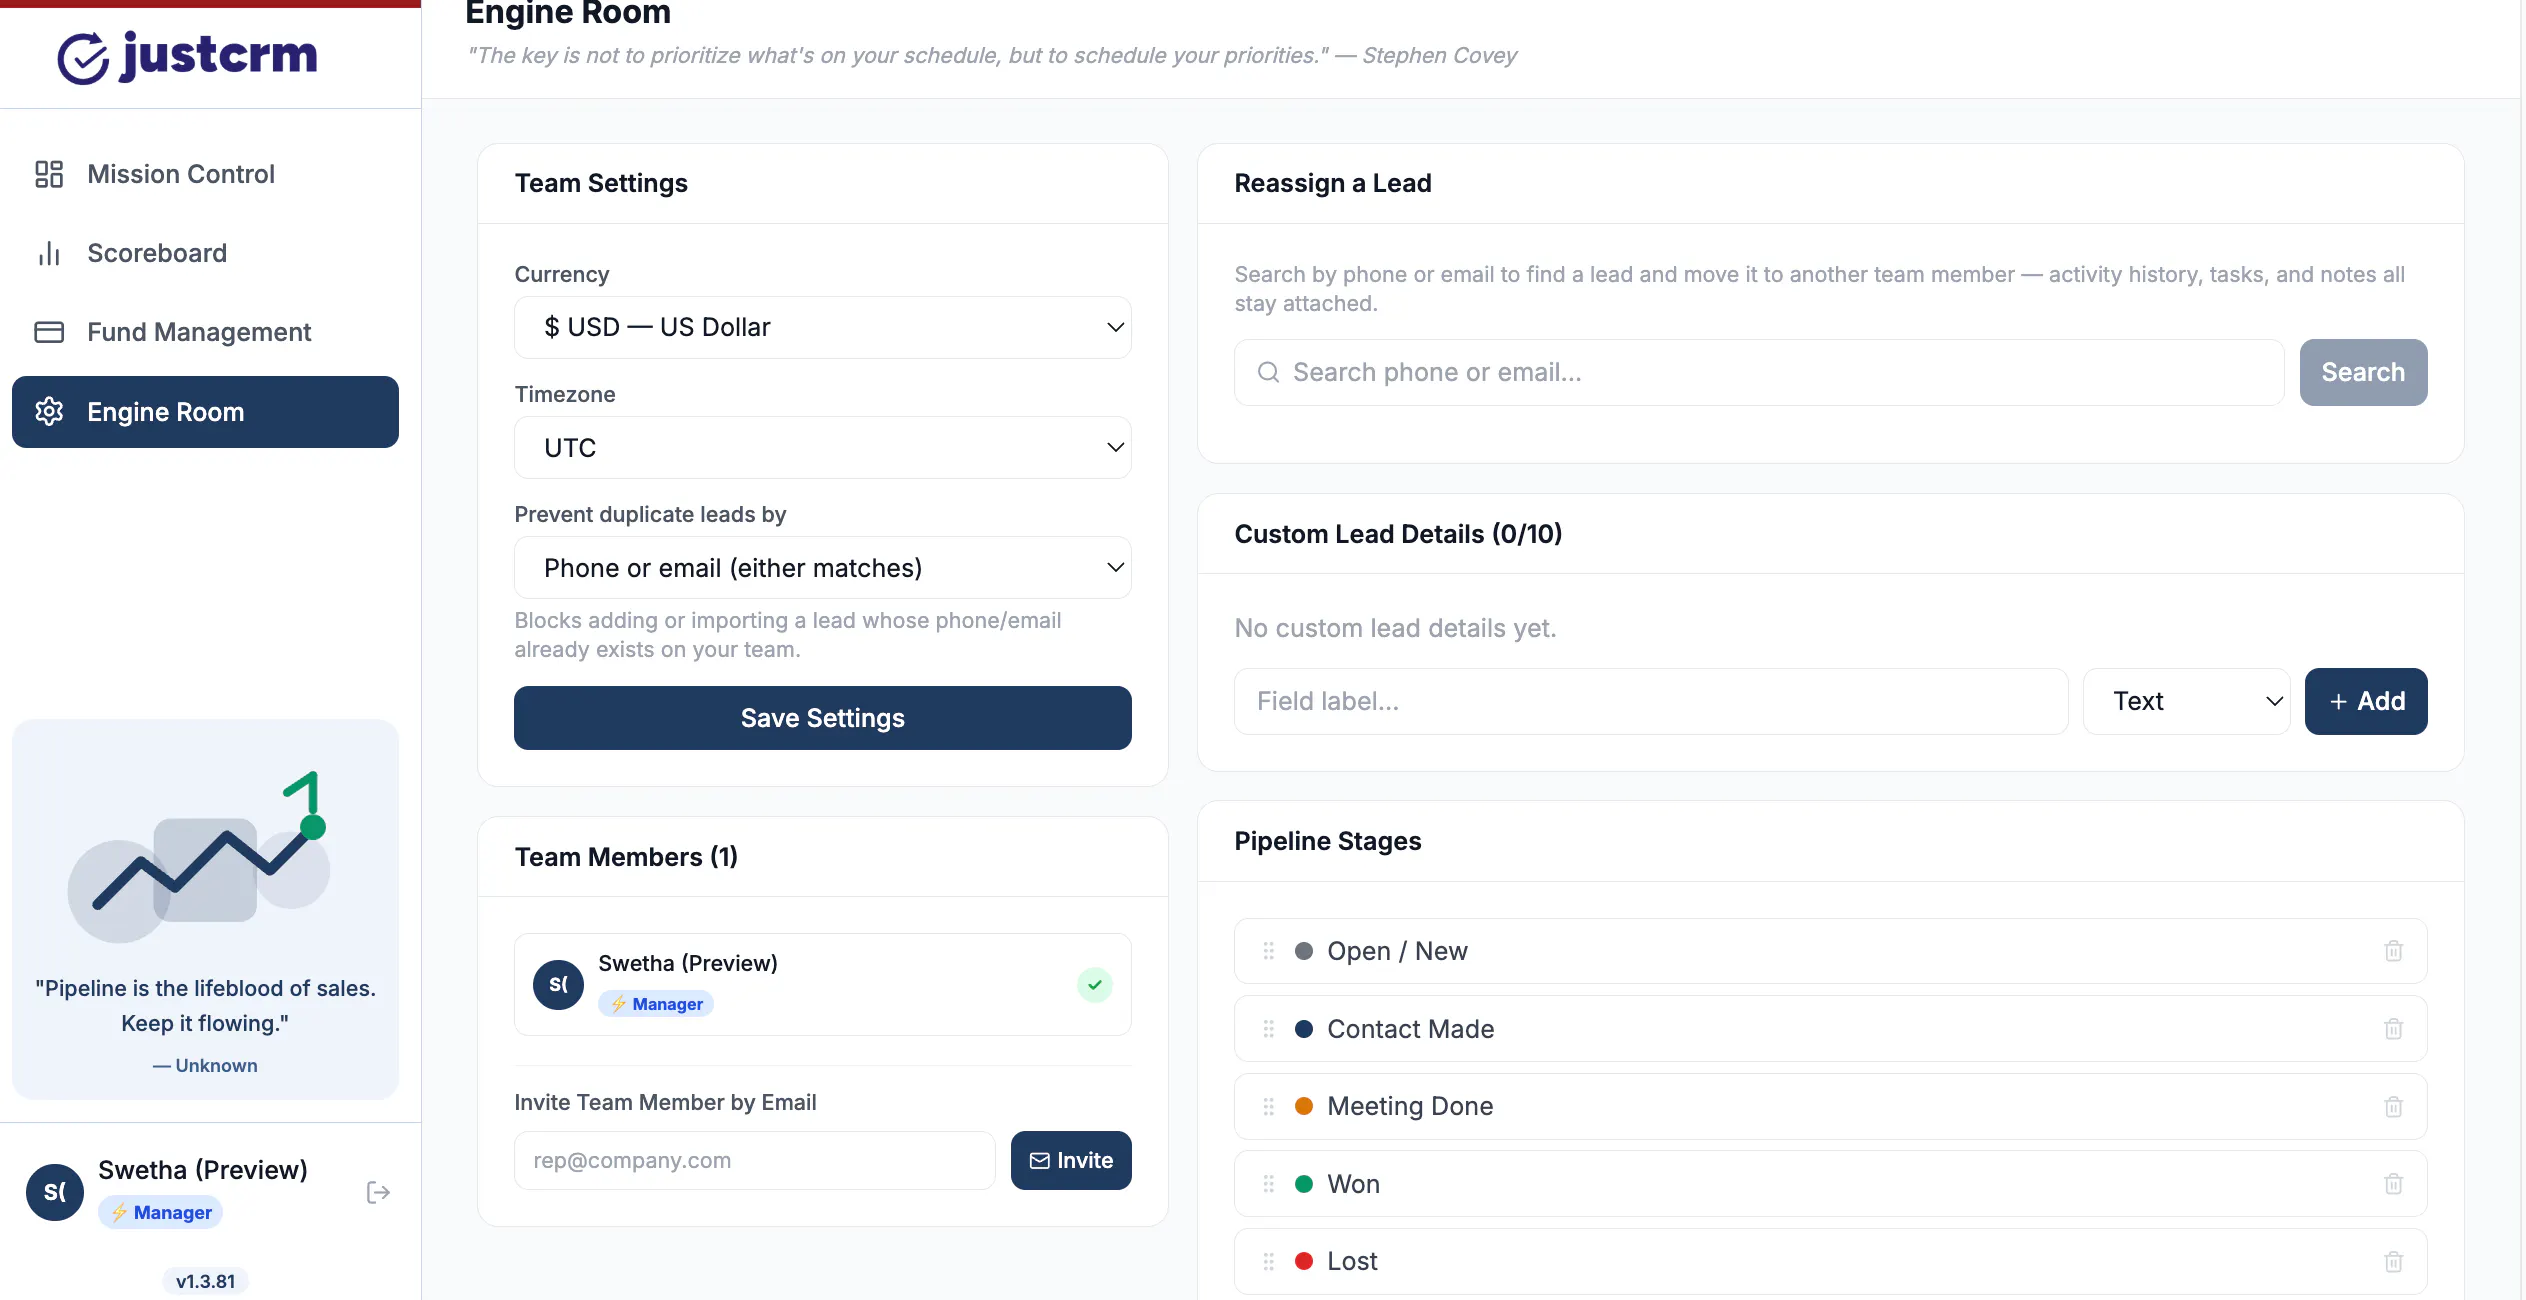Open Mission Control dashboard icon

point(49,174)
